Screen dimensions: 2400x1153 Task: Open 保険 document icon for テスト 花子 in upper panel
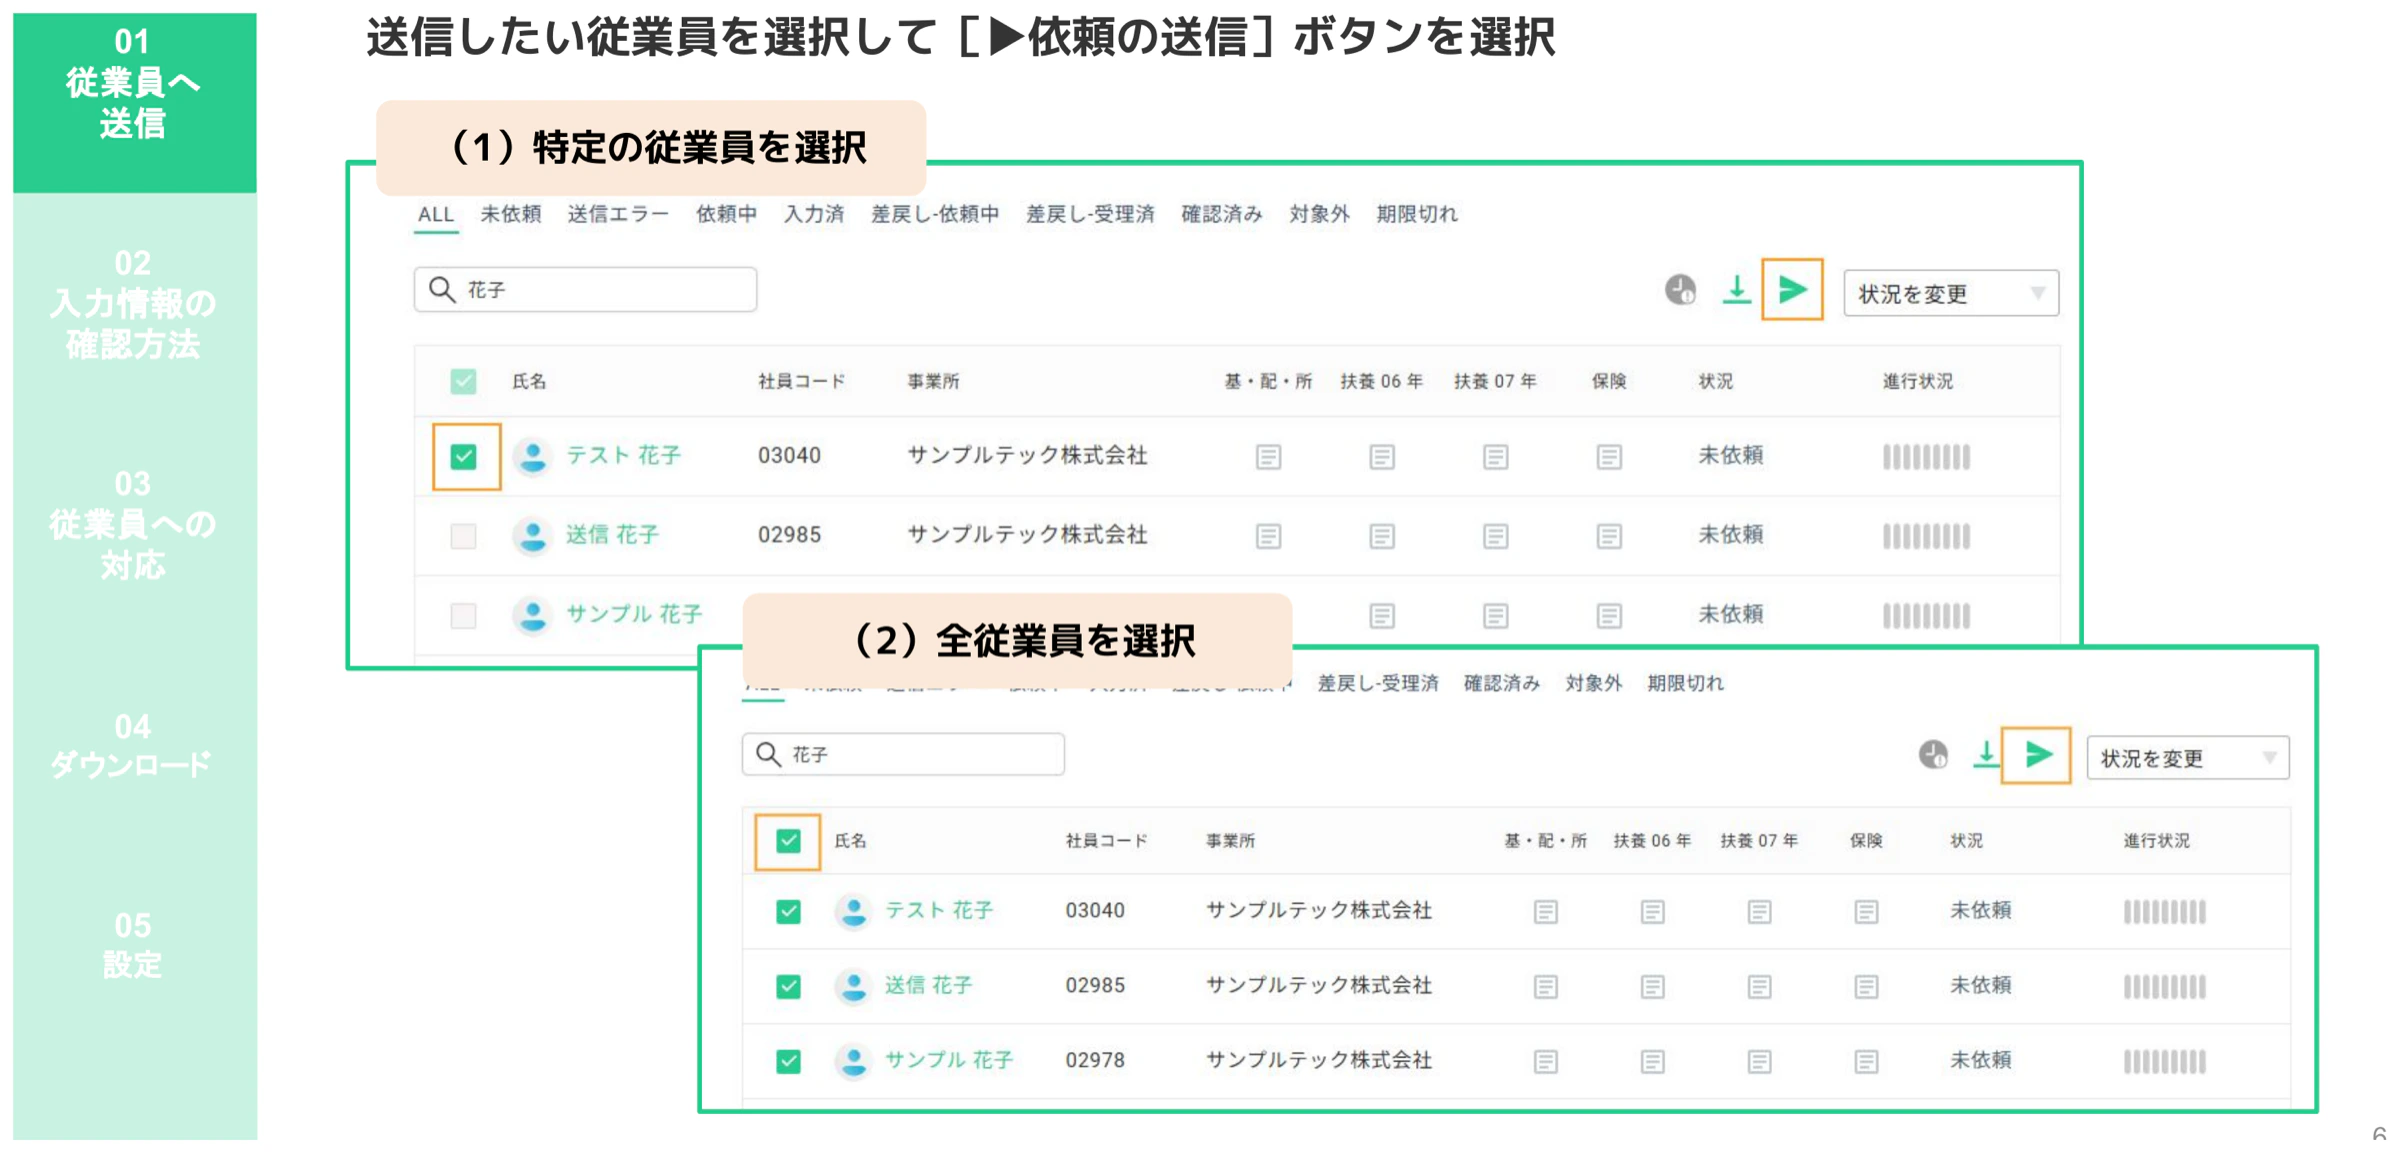pos(1609,457)
